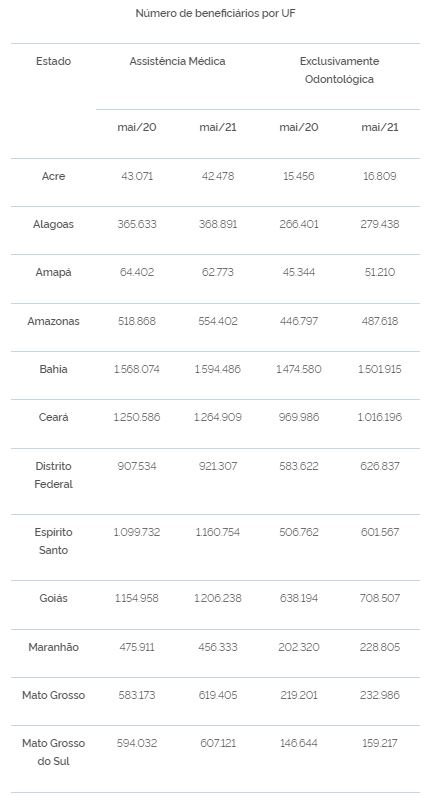Click the 'Assistência Médica' header

point(177,61)
